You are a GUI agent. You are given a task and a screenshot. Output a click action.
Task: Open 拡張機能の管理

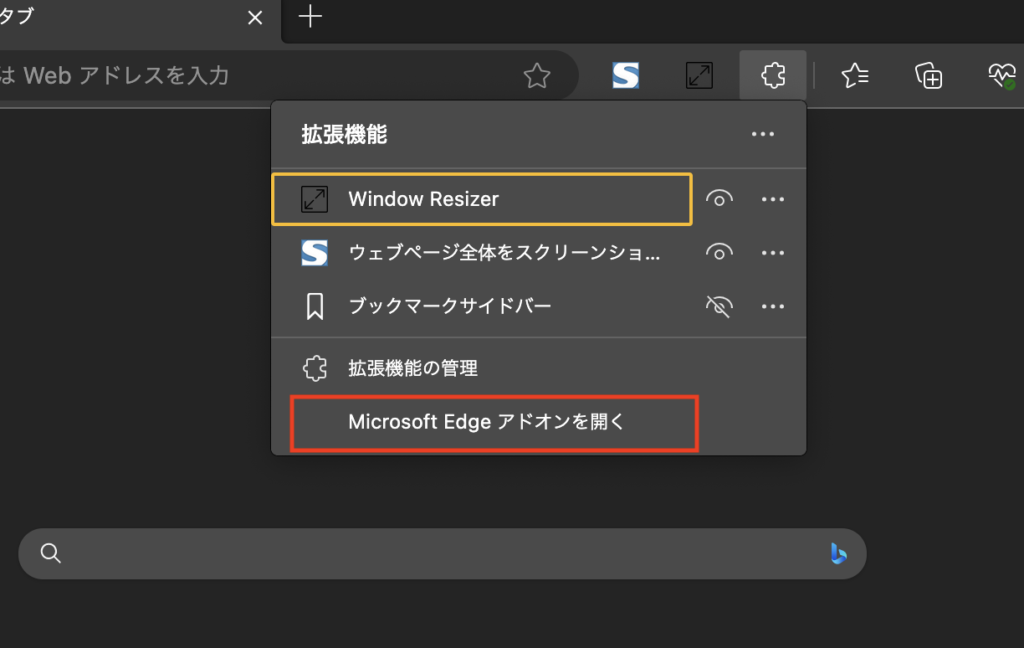pyautogui.click(x=412, y=368)
